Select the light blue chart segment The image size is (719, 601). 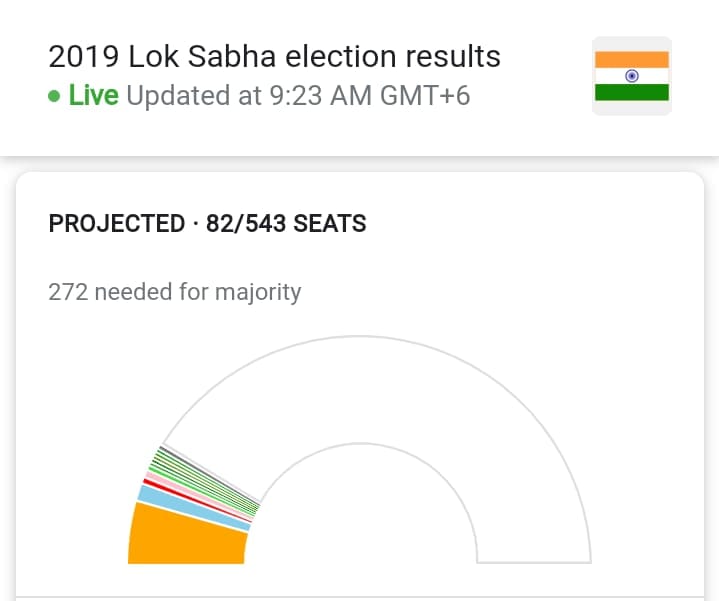(x=195, y=508)
